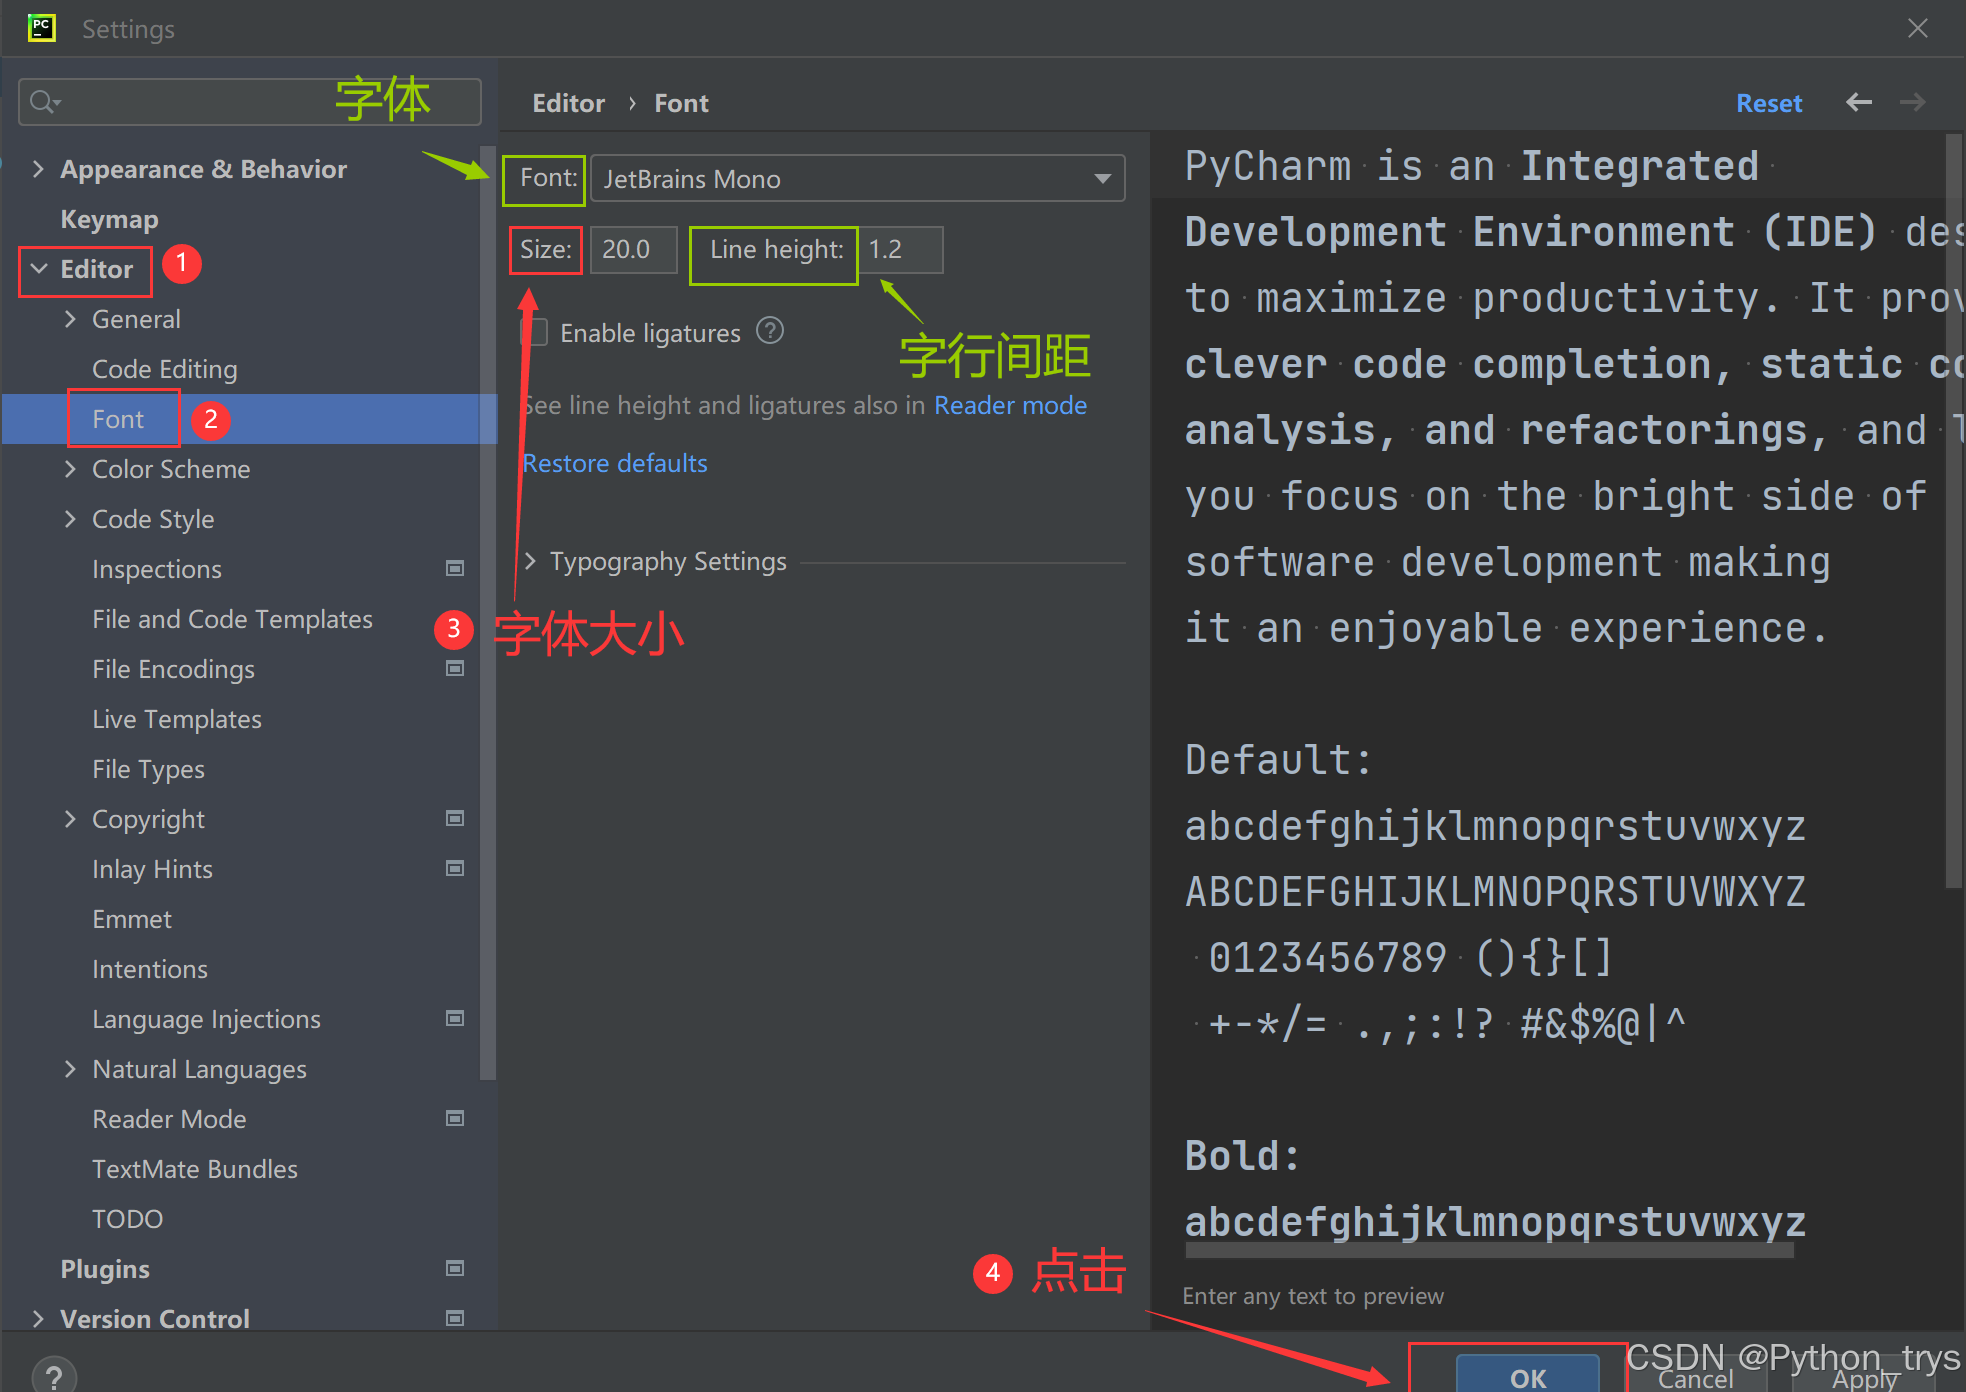Viewport: 1966px width, 1392px height.
Task: Click the forward arrow navigation icon
Action: [x=1912, y=102]
